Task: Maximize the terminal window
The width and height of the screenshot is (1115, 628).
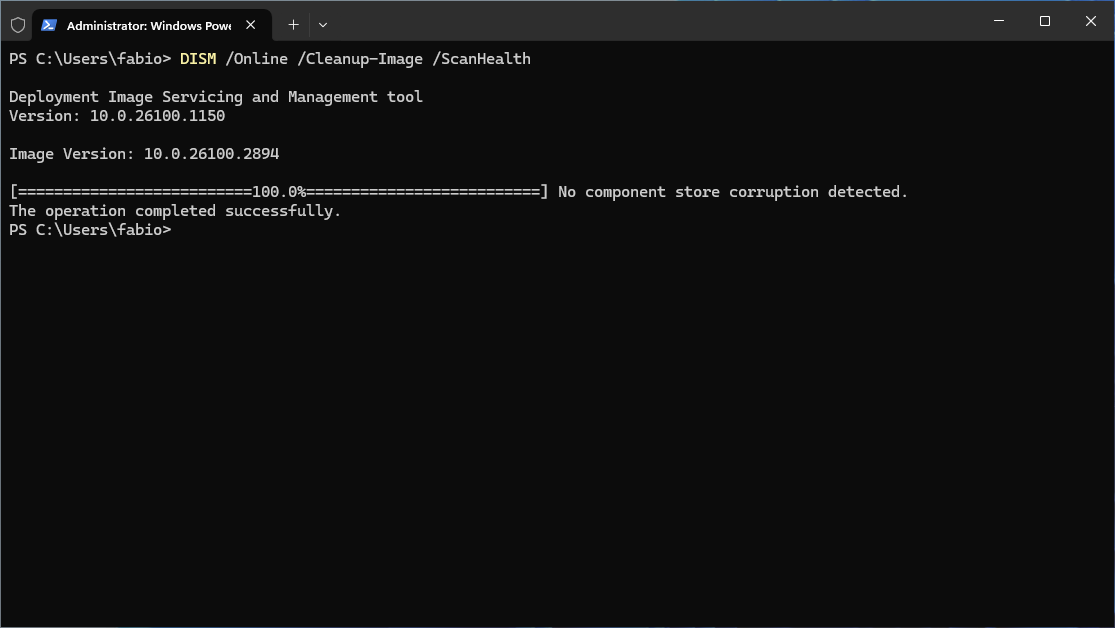Action: click(x=1045, y=21)
